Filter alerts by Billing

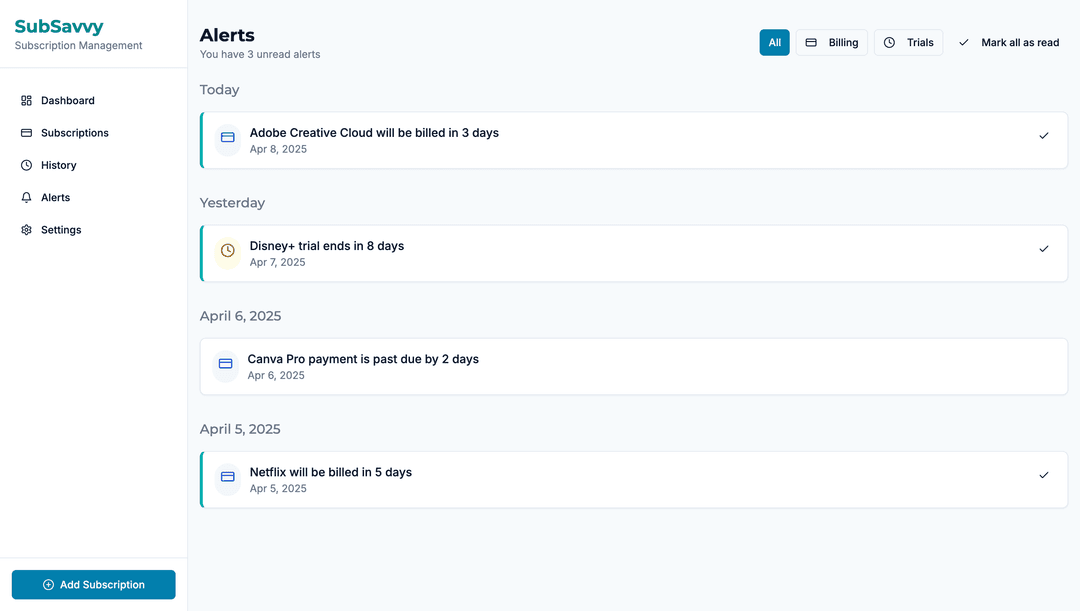(831, 42)
